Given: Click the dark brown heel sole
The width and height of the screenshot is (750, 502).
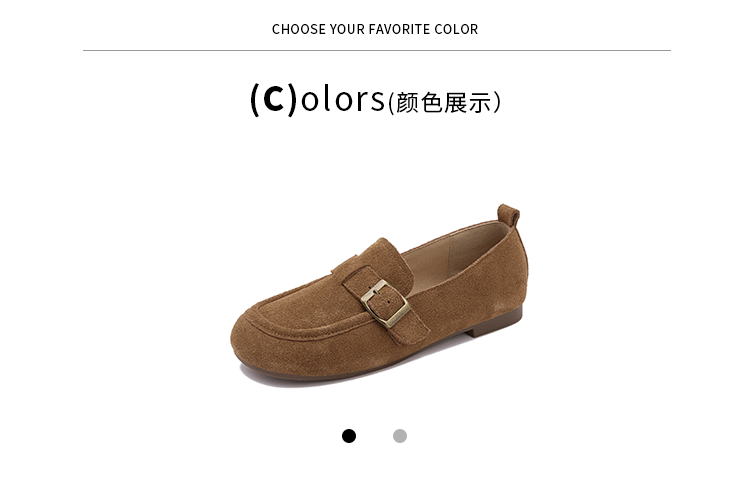Looking at the screenshot, I should pos(495,324).
